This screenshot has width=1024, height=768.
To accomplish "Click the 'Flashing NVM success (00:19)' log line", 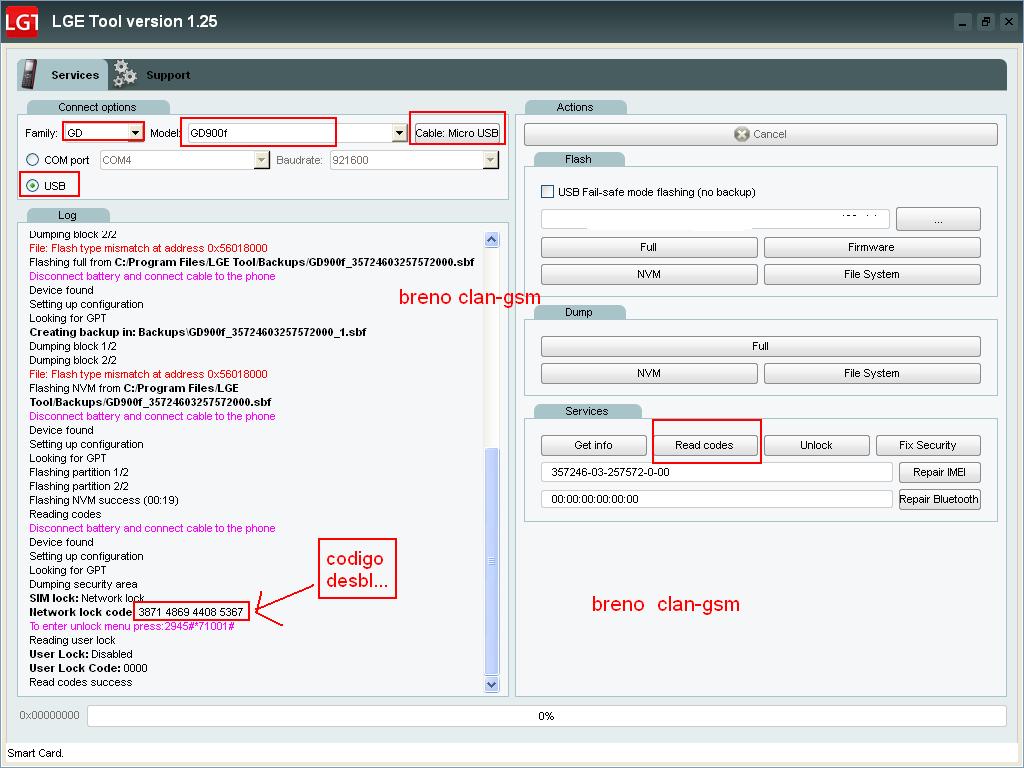I will (x=104, y=500).
